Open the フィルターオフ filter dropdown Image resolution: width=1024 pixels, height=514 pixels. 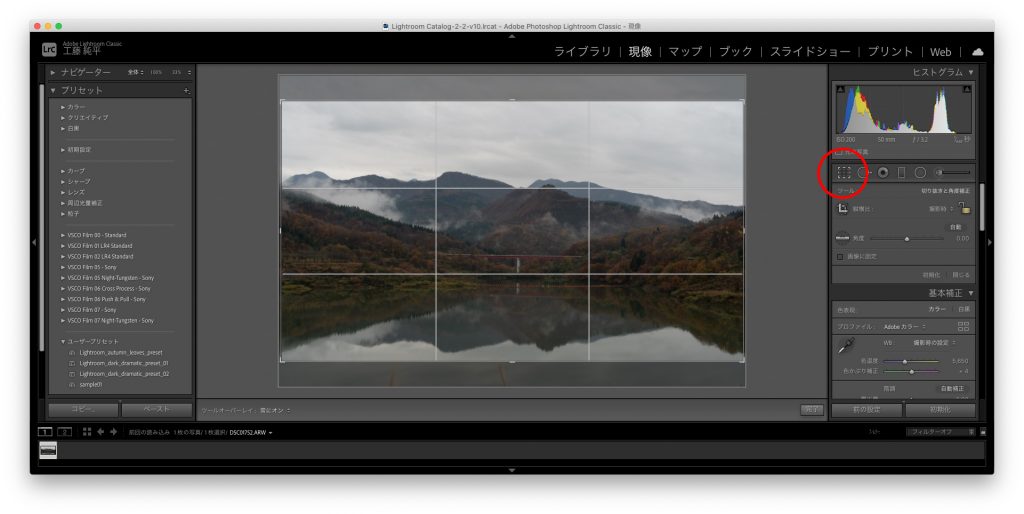(x=940, y=432)
